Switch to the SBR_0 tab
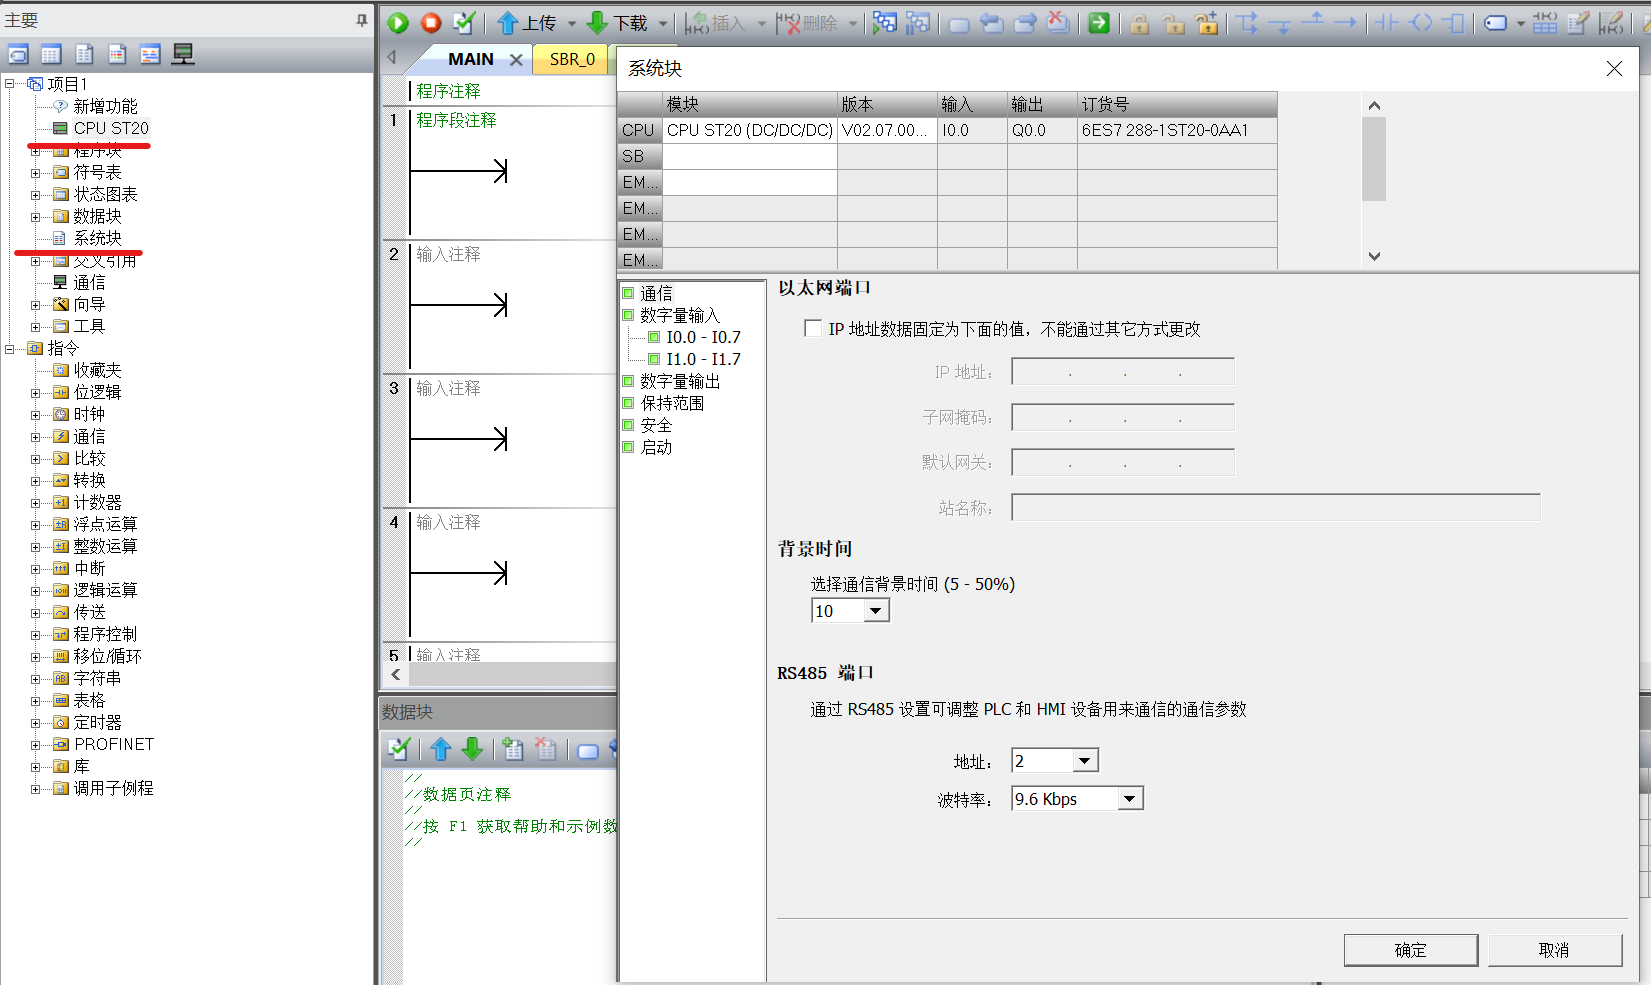 [x=572, y=59]
